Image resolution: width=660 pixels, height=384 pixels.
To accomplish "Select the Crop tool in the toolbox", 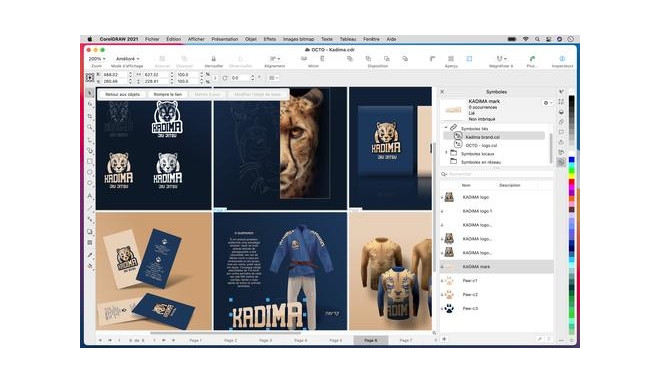I will 90,116.
